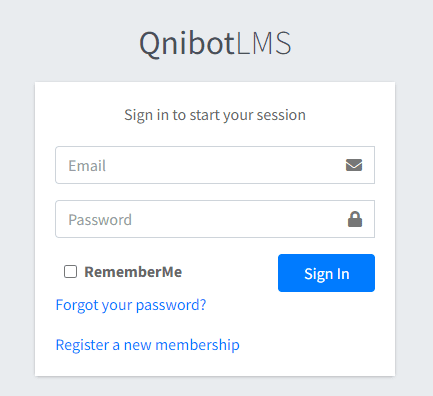Click the envelope icon in Email field

354,165
